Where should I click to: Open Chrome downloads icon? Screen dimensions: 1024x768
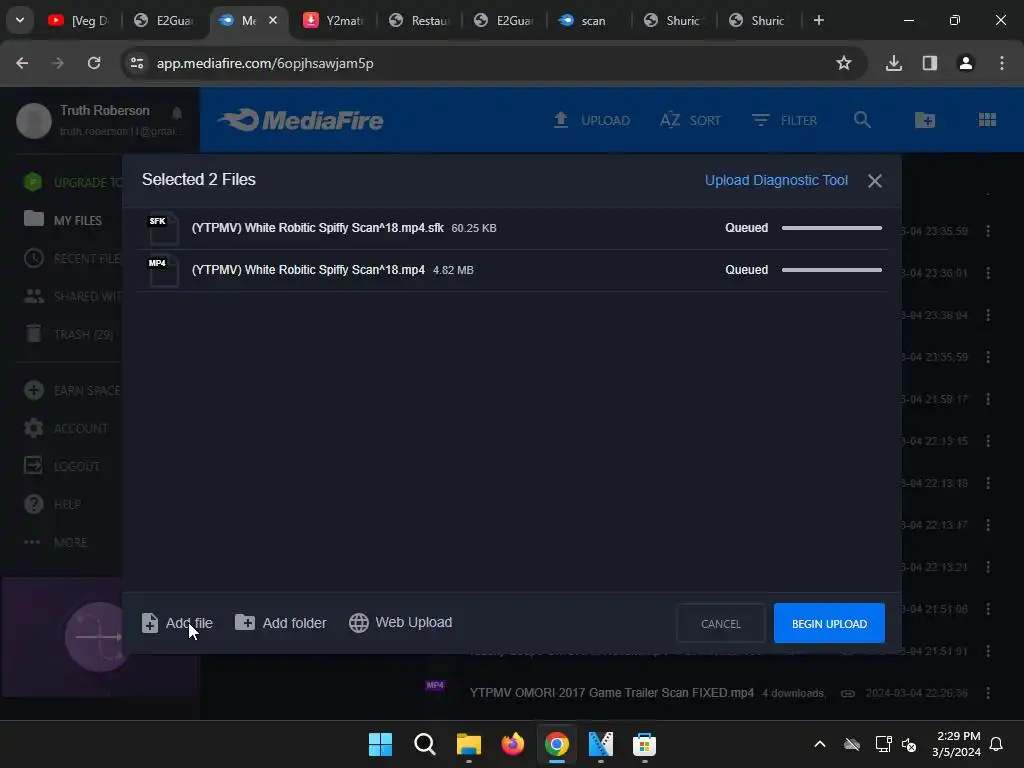893,63
